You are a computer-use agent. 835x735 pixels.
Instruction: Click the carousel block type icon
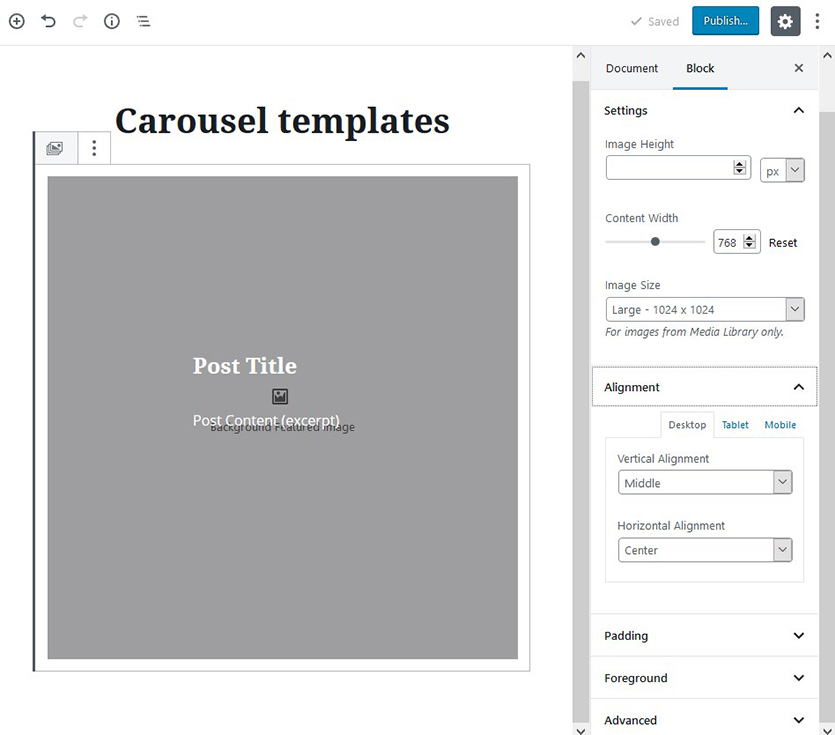[x=55, y=148]
